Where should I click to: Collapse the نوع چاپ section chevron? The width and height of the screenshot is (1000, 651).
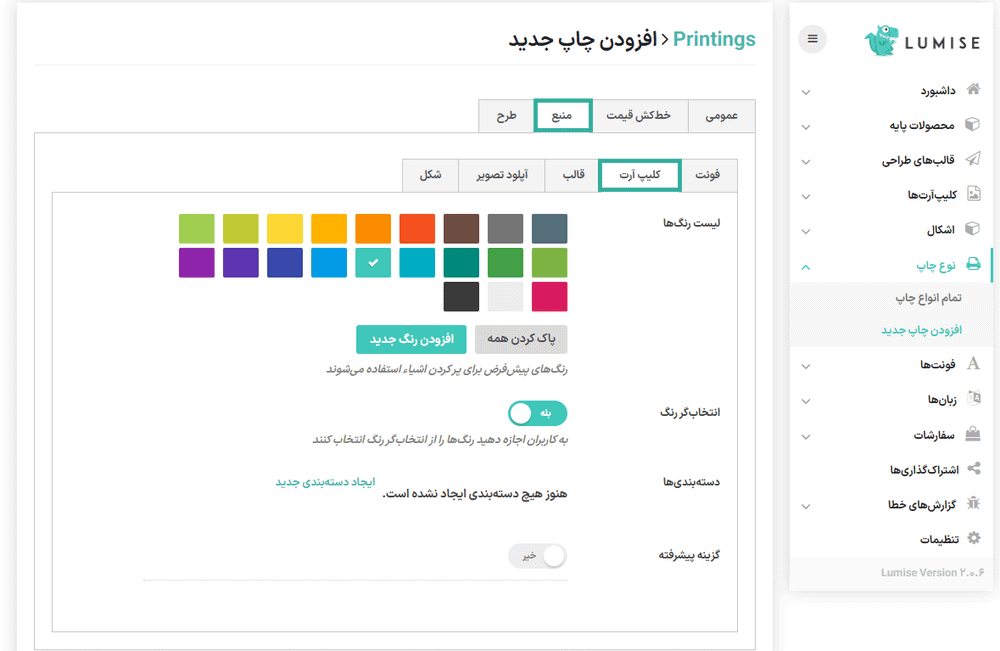806,267
